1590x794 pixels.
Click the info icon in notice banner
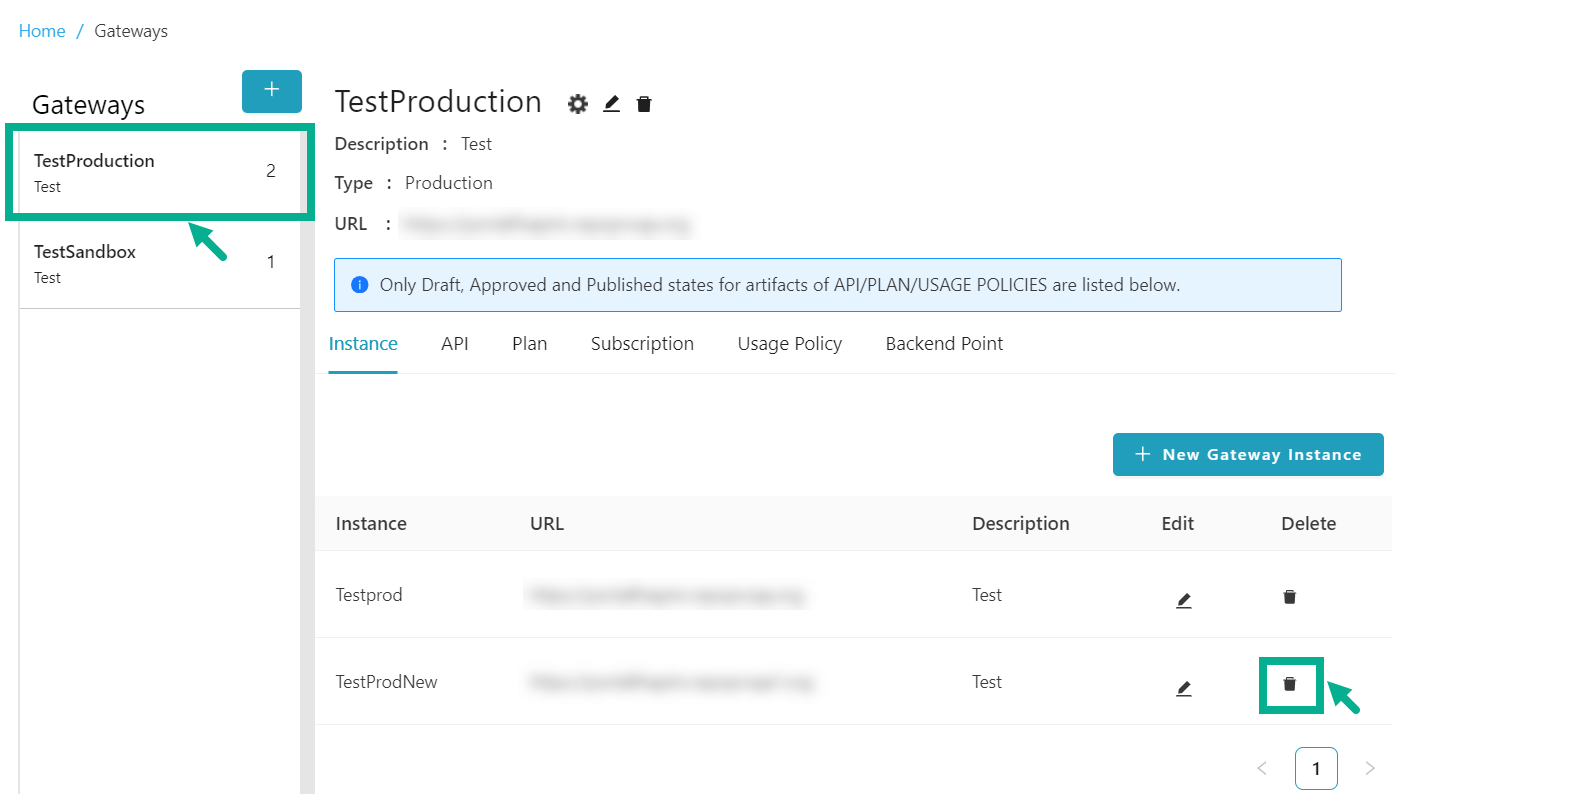360,285
